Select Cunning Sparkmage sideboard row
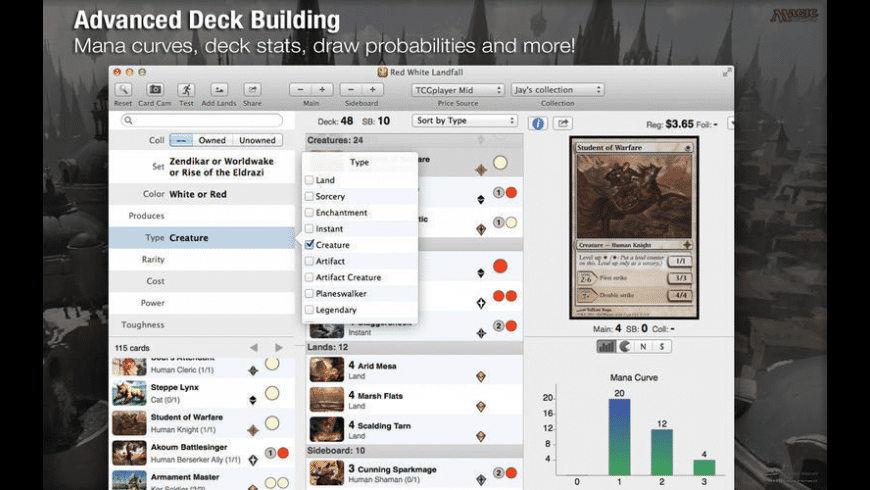The height and width of the screenshot is (490, 870). (x=414, y=473)
